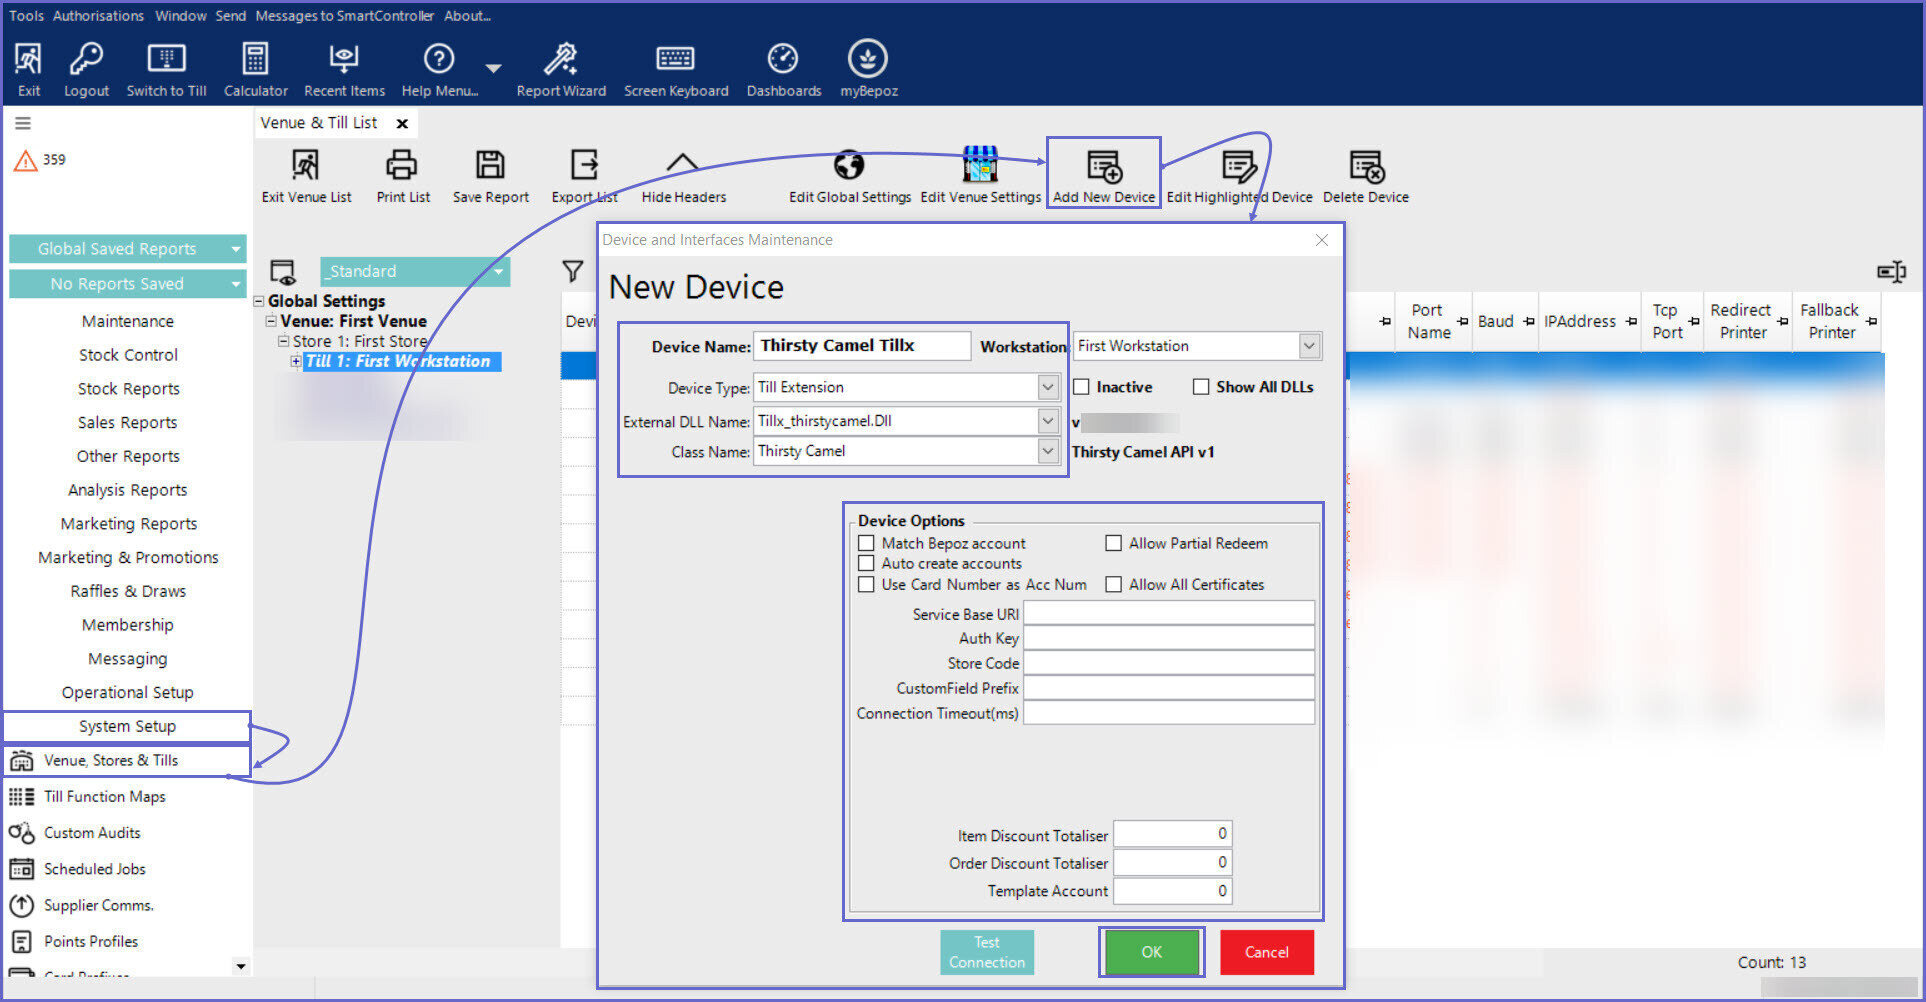This screenshot has height=1002, width=1926.
Task: Open the Workstation dropdown list
Action: [x=1309, y=346]
